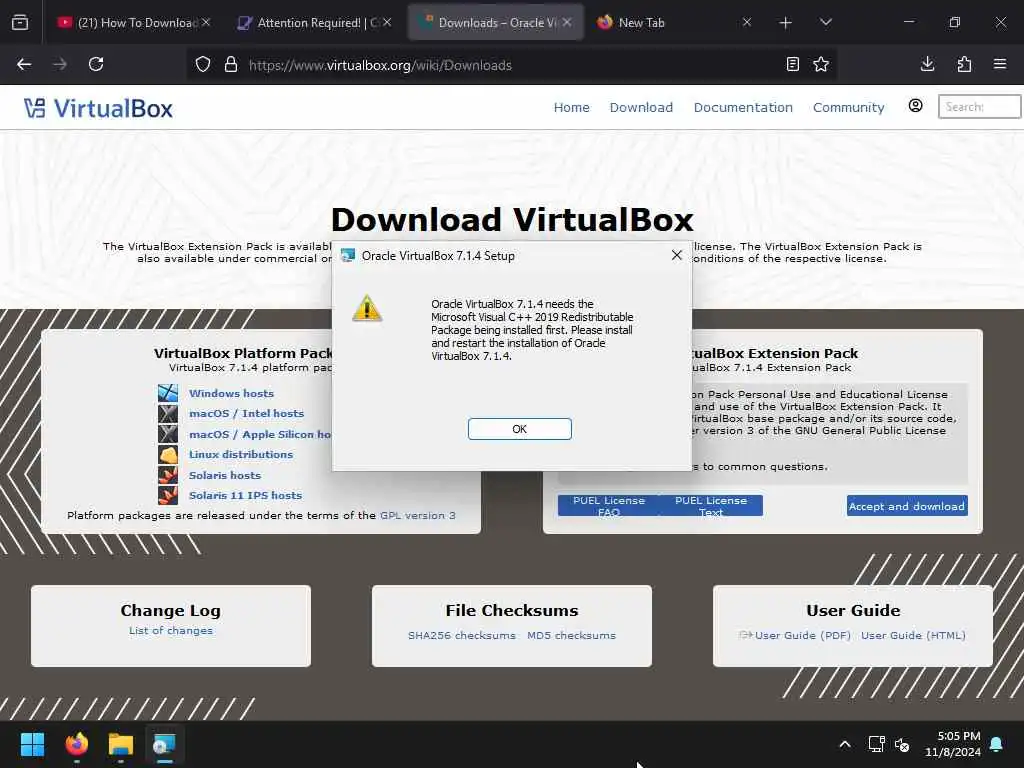1024x768 pixels.
Task: Click the PUEL License Text button
Action: click(711, 505)
